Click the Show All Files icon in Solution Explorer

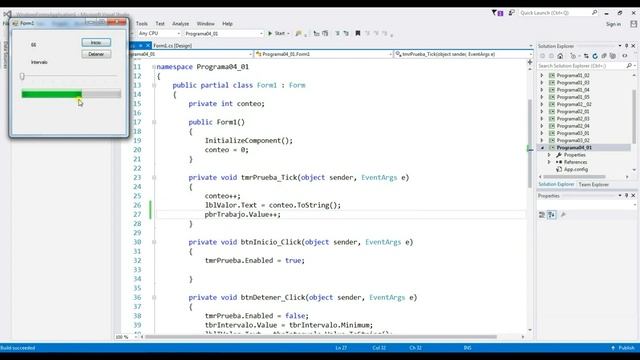click(x=613, y=56)
